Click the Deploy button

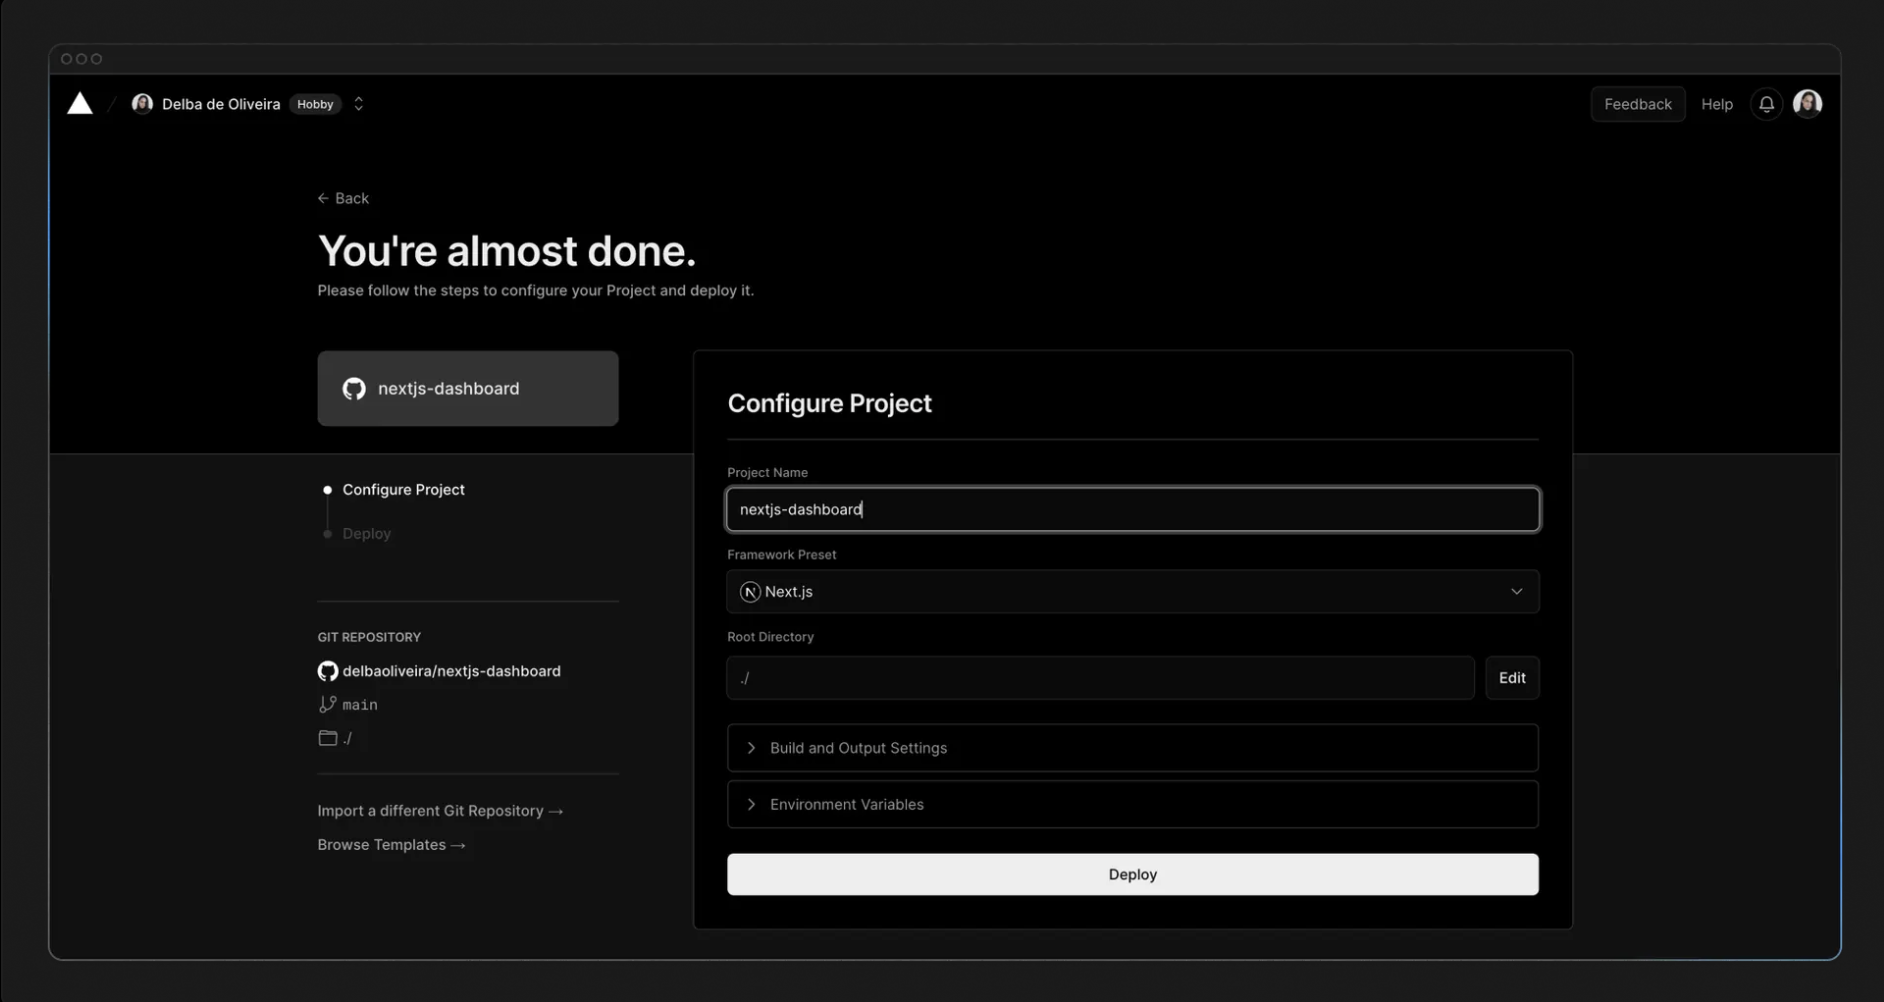[1132, 874]
